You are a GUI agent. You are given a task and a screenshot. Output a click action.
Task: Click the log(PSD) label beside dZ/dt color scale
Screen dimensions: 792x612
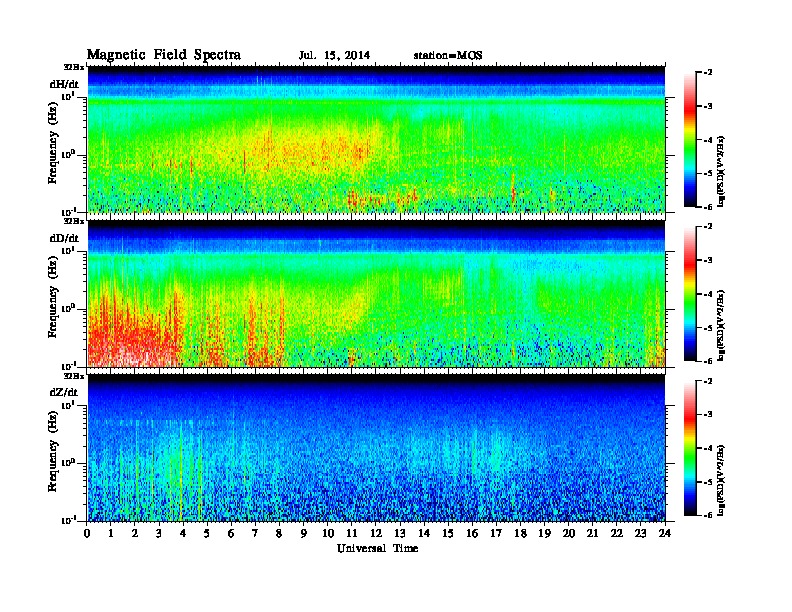tap(722, 480)
